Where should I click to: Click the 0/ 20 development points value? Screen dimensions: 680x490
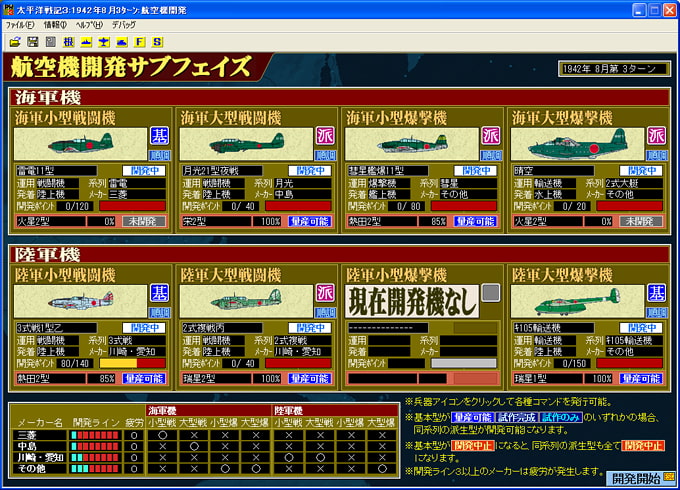coord(572,206)
